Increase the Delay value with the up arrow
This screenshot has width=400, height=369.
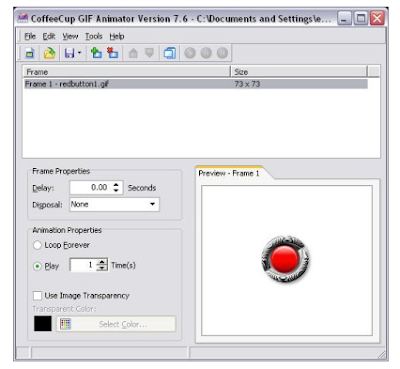coord(116,184)
